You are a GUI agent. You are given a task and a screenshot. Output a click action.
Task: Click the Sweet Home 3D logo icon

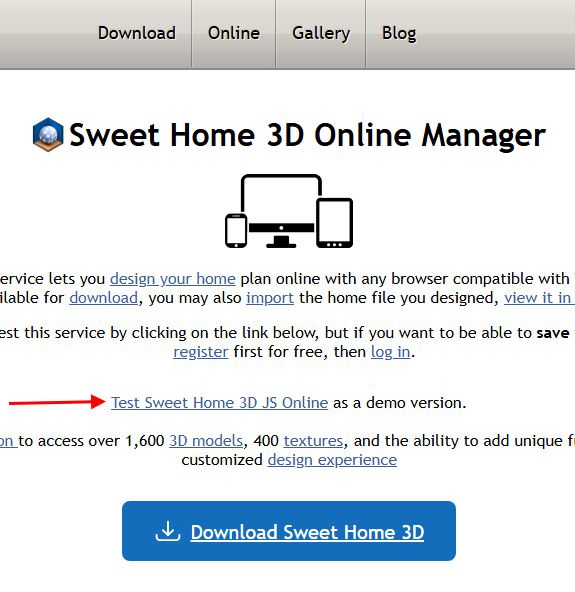point(48,134)
